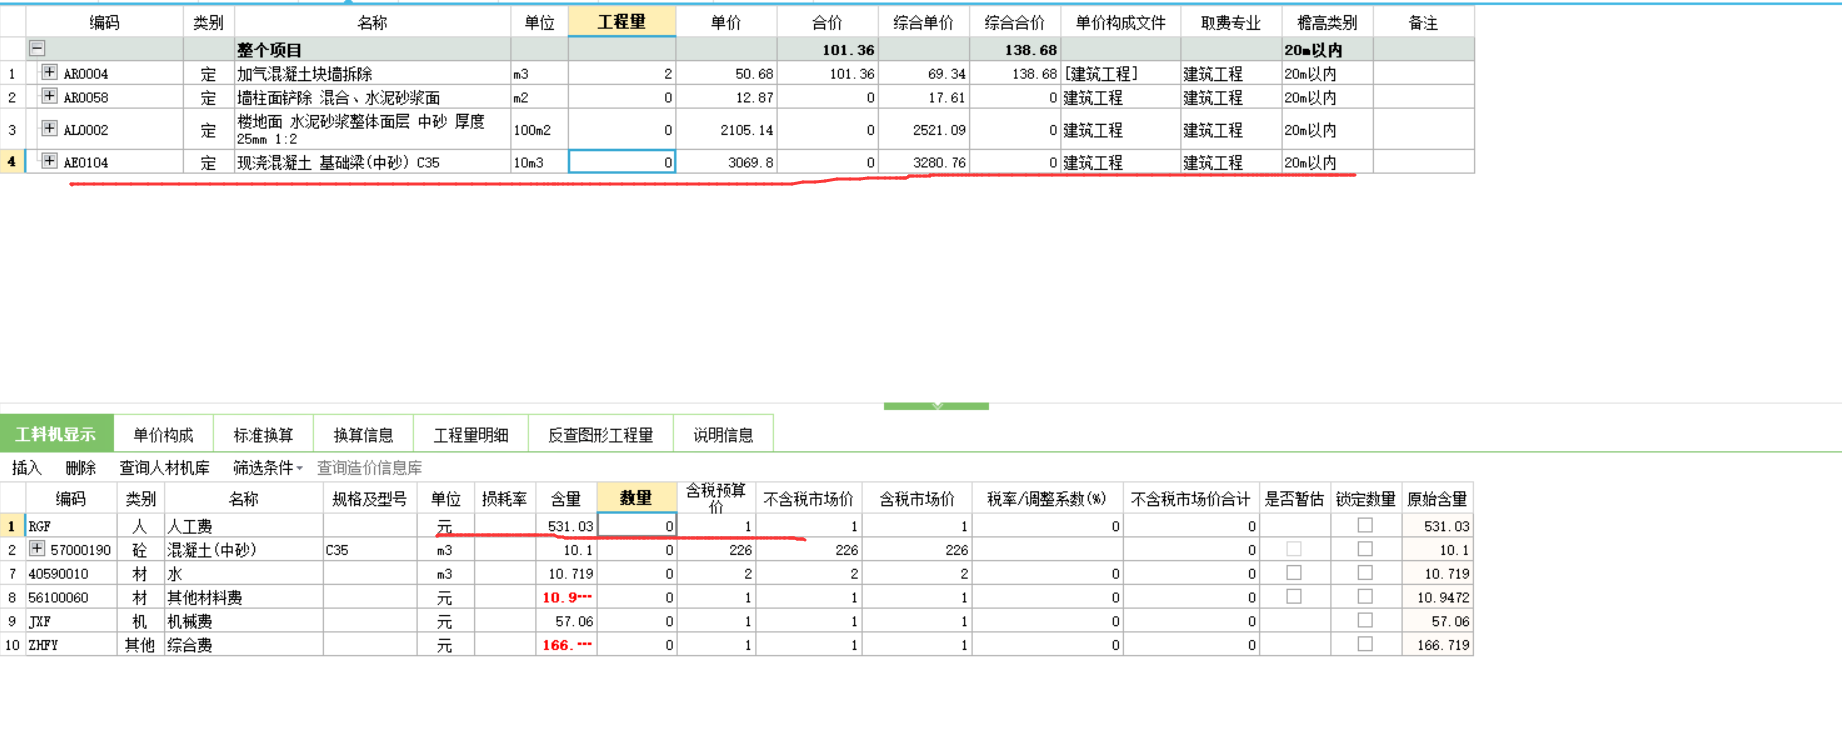Click the 原始含量 value 166.719
Image resolution: width=1842 pixels, height=738 pixels.
point(1437,645)
